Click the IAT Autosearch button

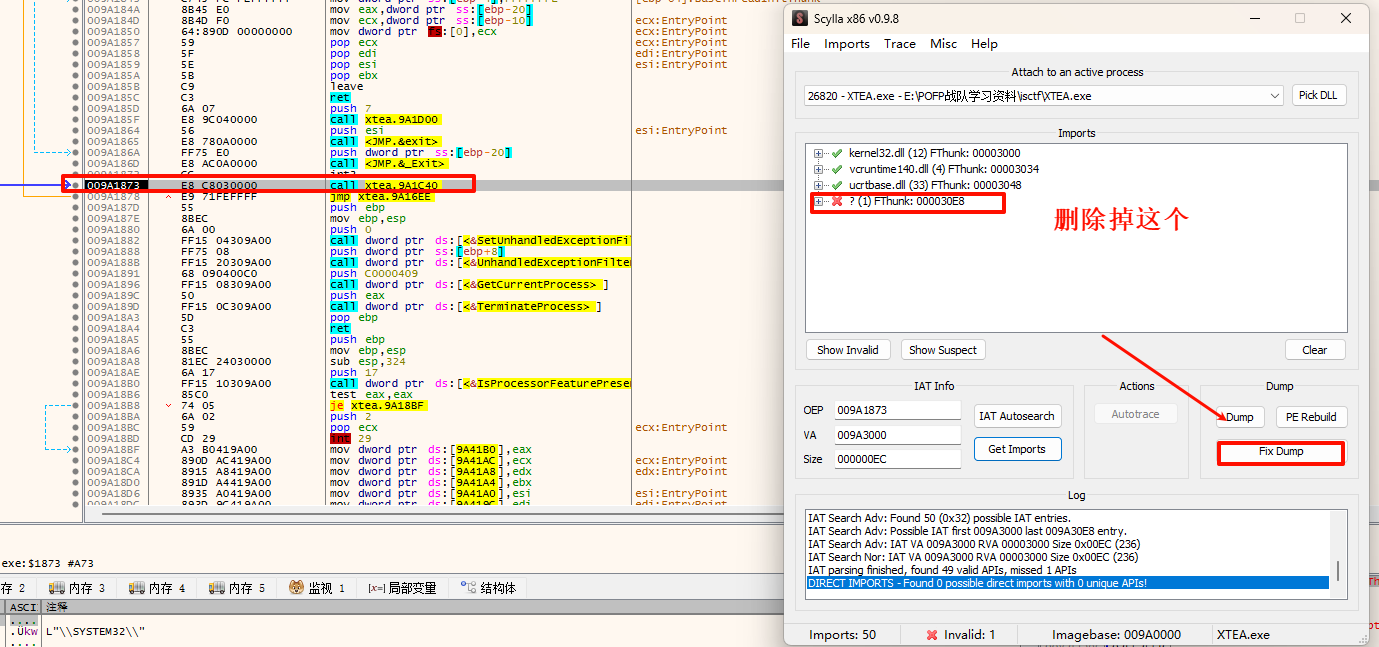pyautogui.click(x=1017, y=416)
